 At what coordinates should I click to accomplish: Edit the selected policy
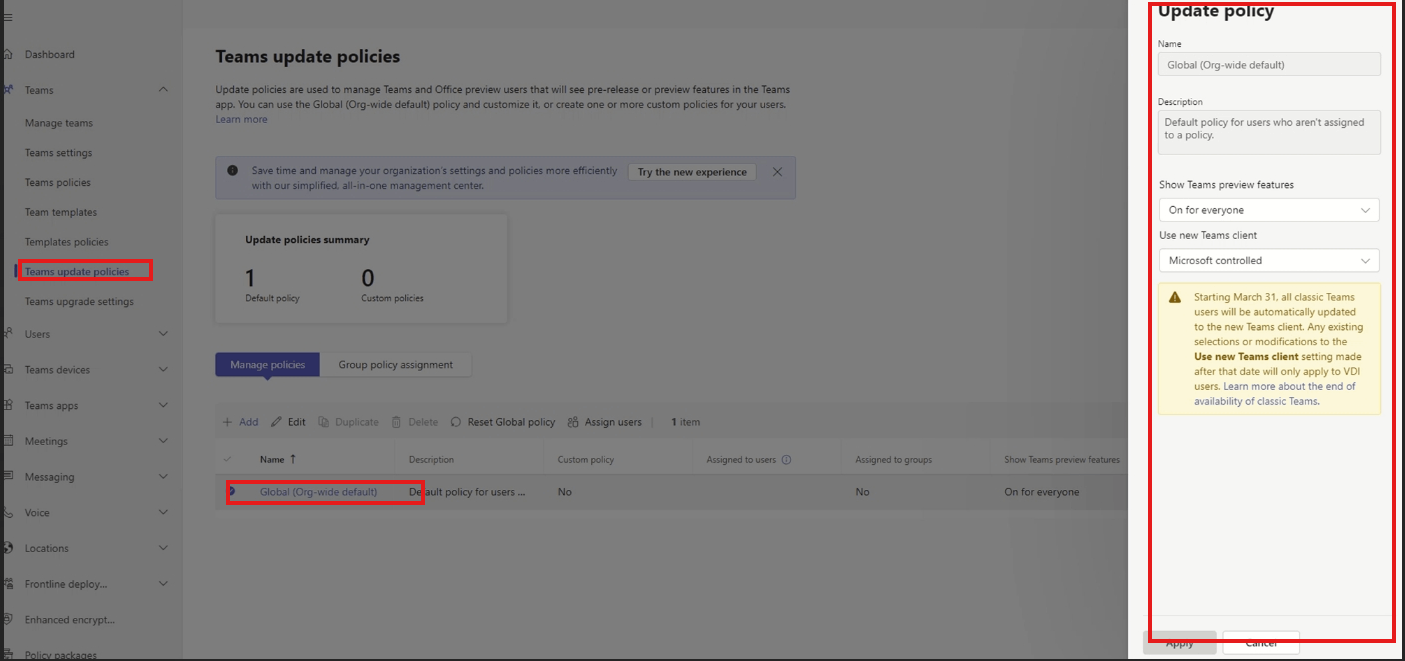[288, 422]
